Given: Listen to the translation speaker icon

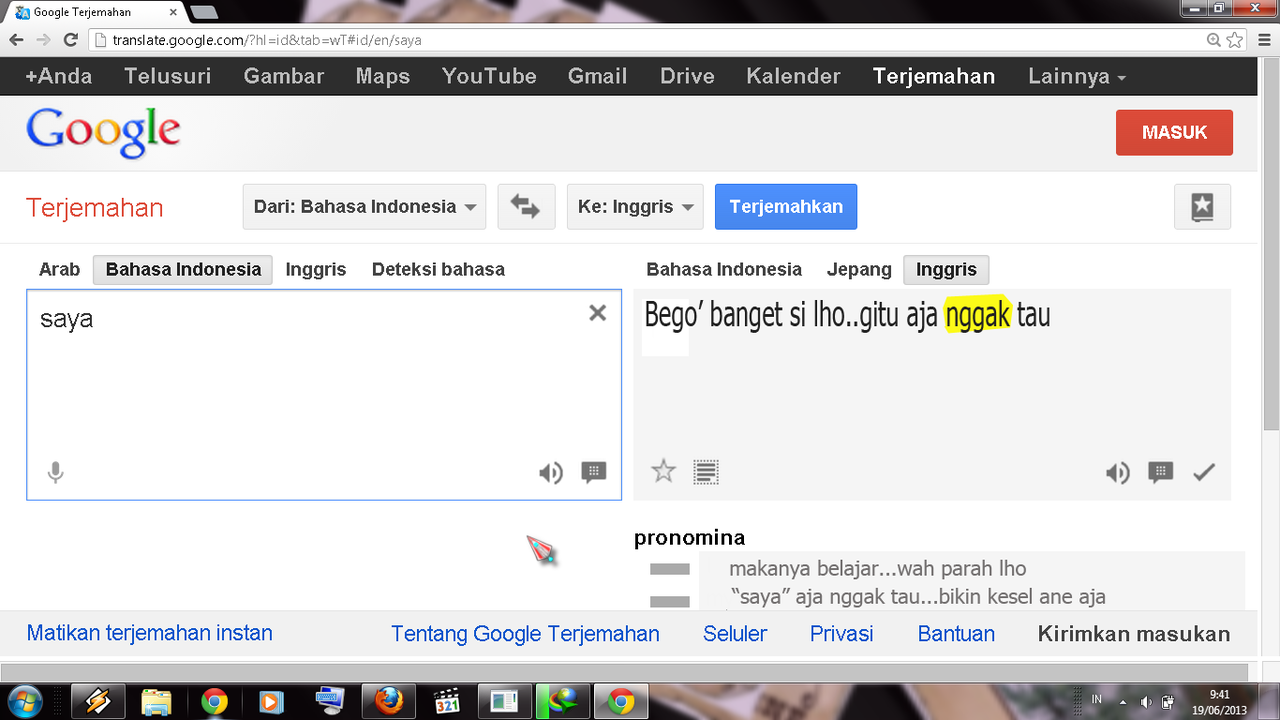Looking at the screenshot, I should (x=1118, y=473).
